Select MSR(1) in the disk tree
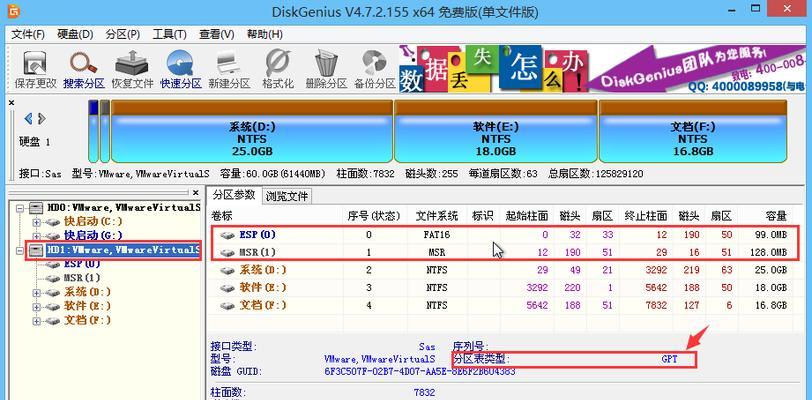The image size is (812, 400). pos(82,278)
